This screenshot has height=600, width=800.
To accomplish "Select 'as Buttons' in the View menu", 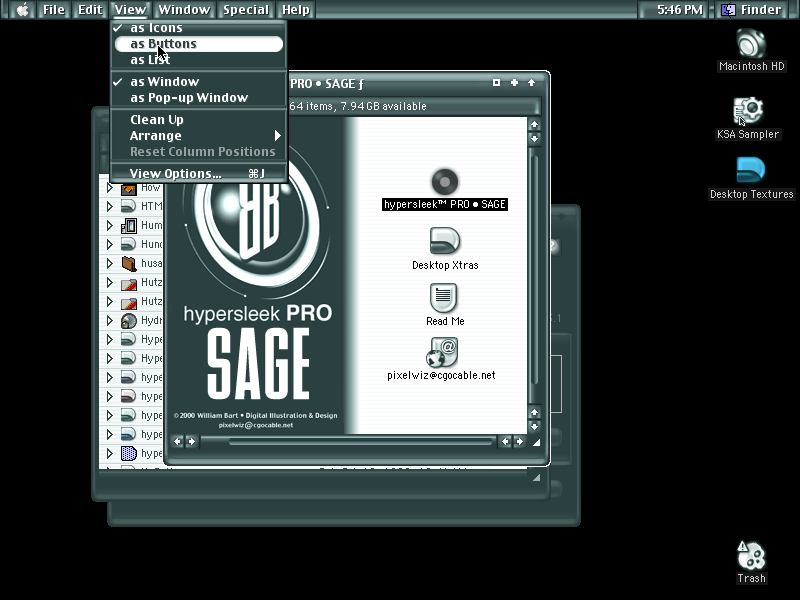I will coord(199,44).
